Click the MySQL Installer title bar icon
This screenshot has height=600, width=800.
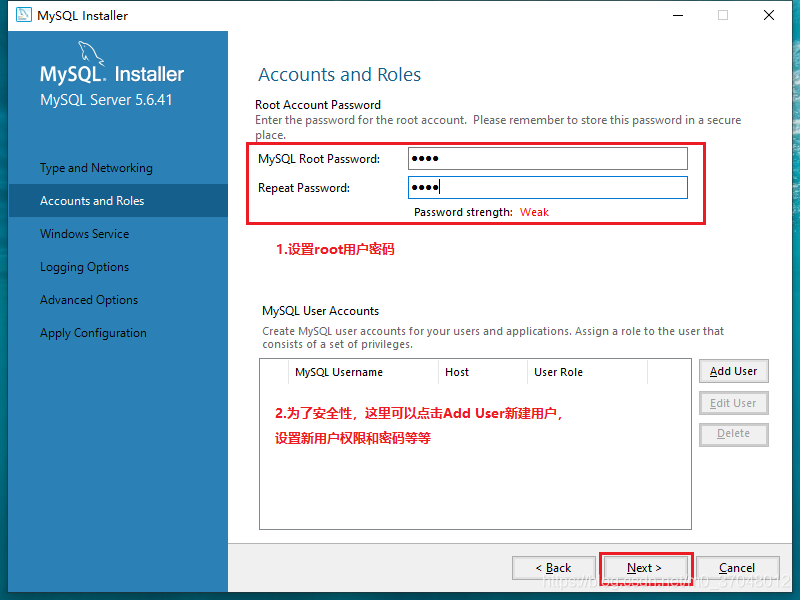(x=24, y=15)
